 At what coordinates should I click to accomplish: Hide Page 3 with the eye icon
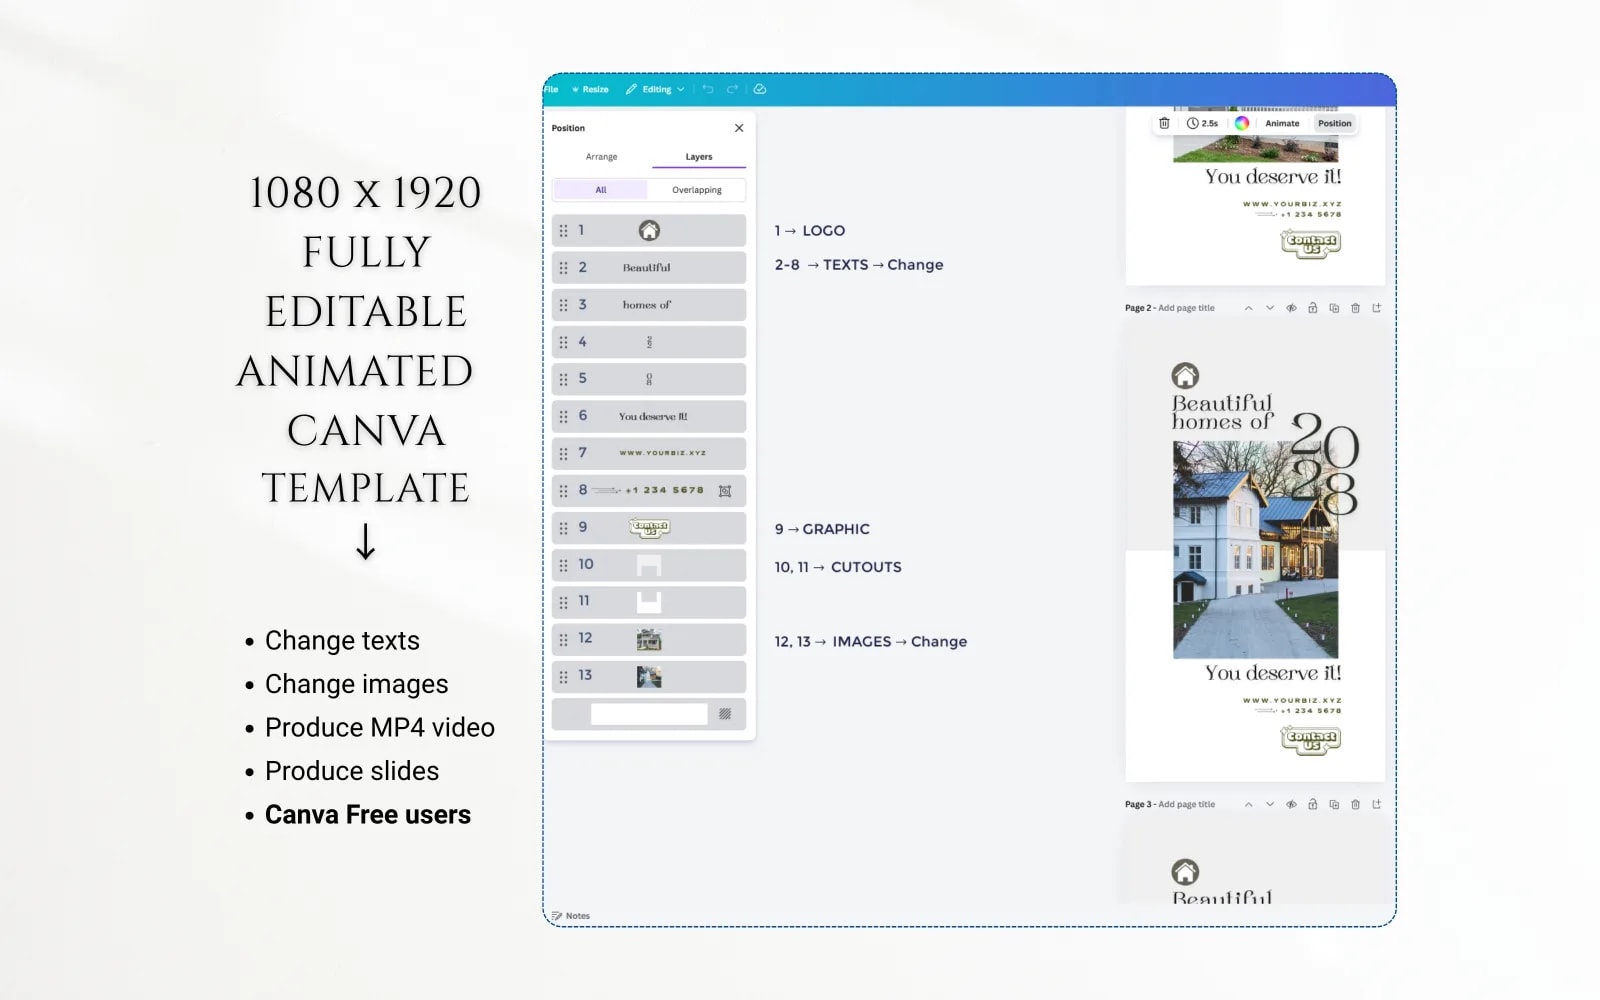pyautogui.click(x=1291, y=804)
